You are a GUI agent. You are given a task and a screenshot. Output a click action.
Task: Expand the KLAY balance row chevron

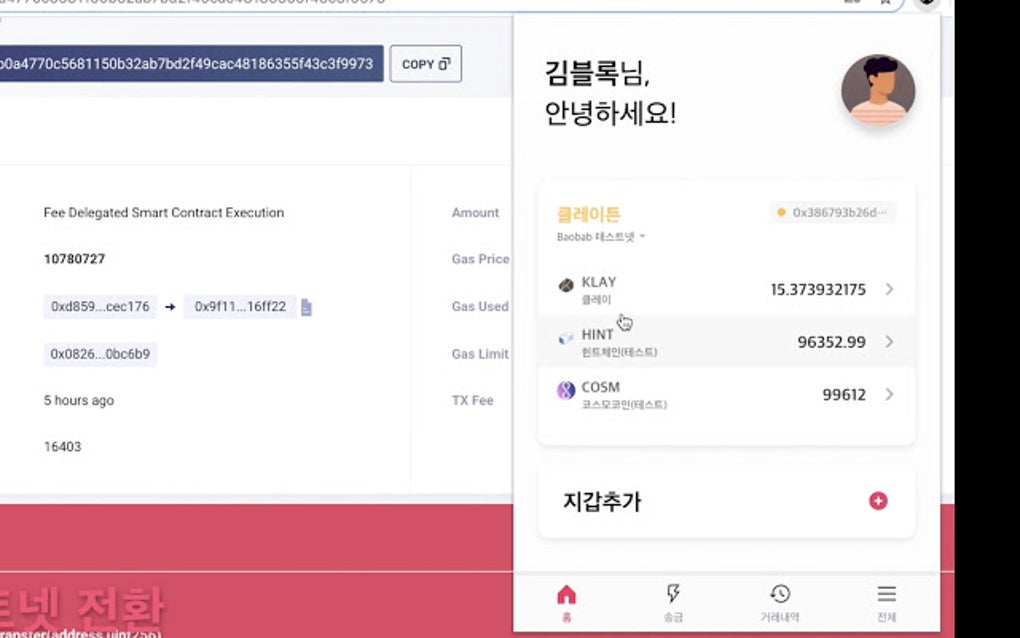pos(888,289)
